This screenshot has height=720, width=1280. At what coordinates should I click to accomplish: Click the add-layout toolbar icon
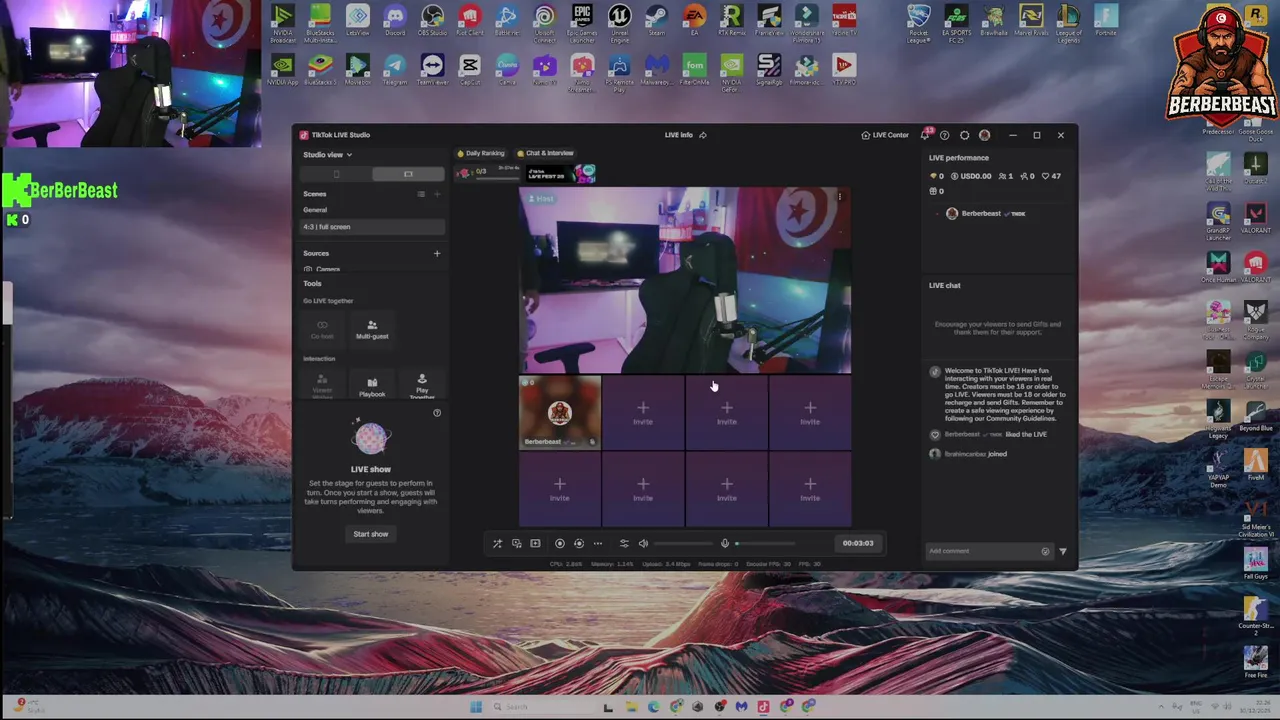tap(535, 544)
